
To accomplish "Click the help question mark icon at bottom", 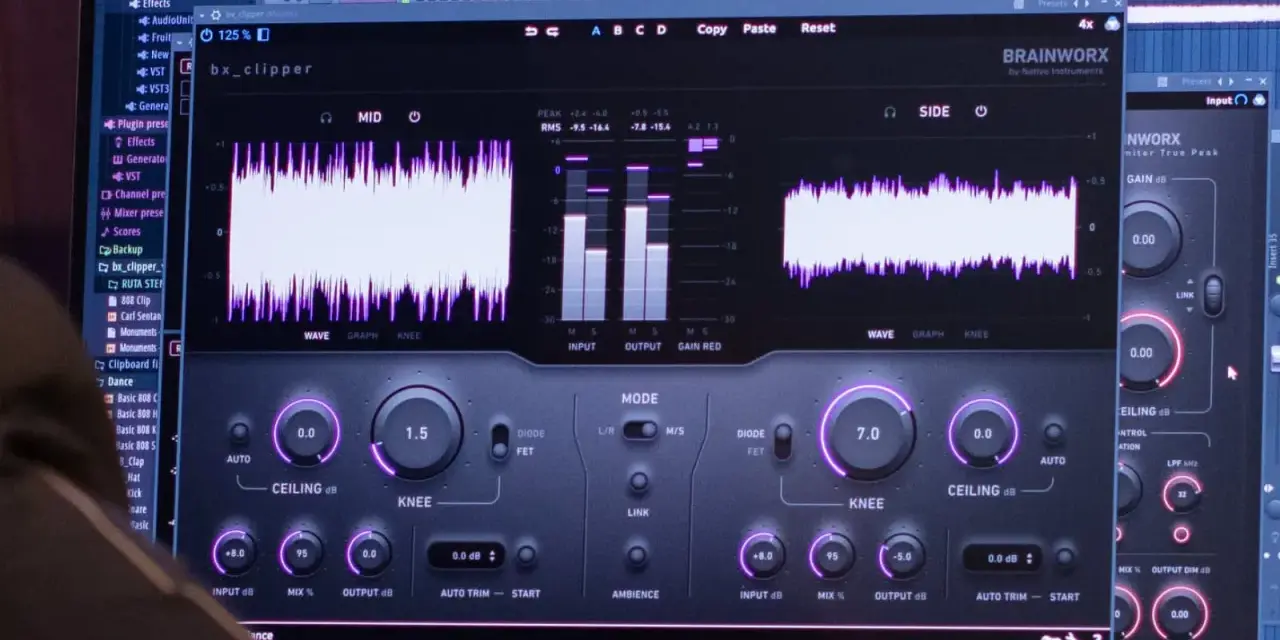I will [1097, 636].
